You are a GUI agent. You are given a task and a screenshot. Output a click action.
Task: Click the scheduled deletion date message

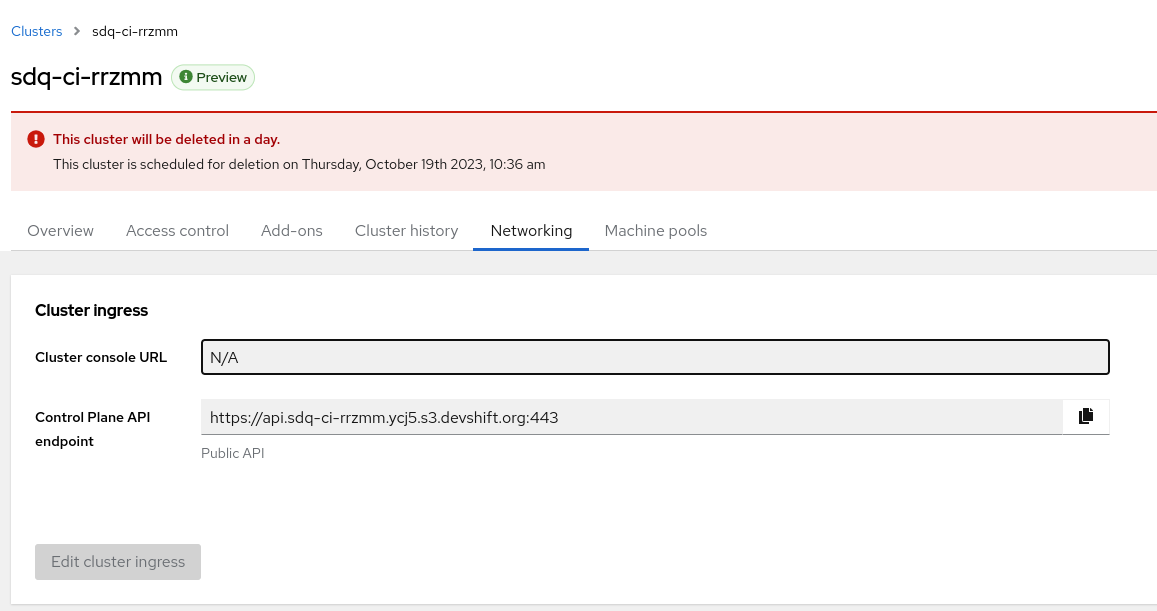[x=299, y=164]
